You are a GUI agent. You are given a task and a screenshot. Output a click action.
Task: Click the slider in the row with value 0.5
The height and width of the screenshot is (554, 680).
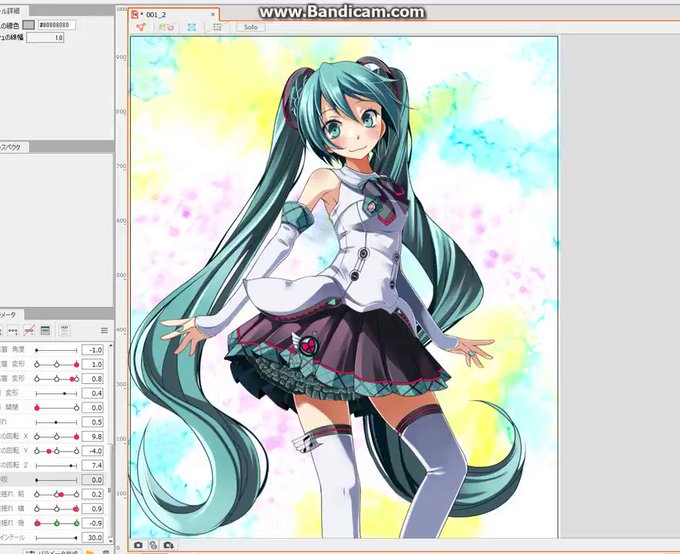56,422
